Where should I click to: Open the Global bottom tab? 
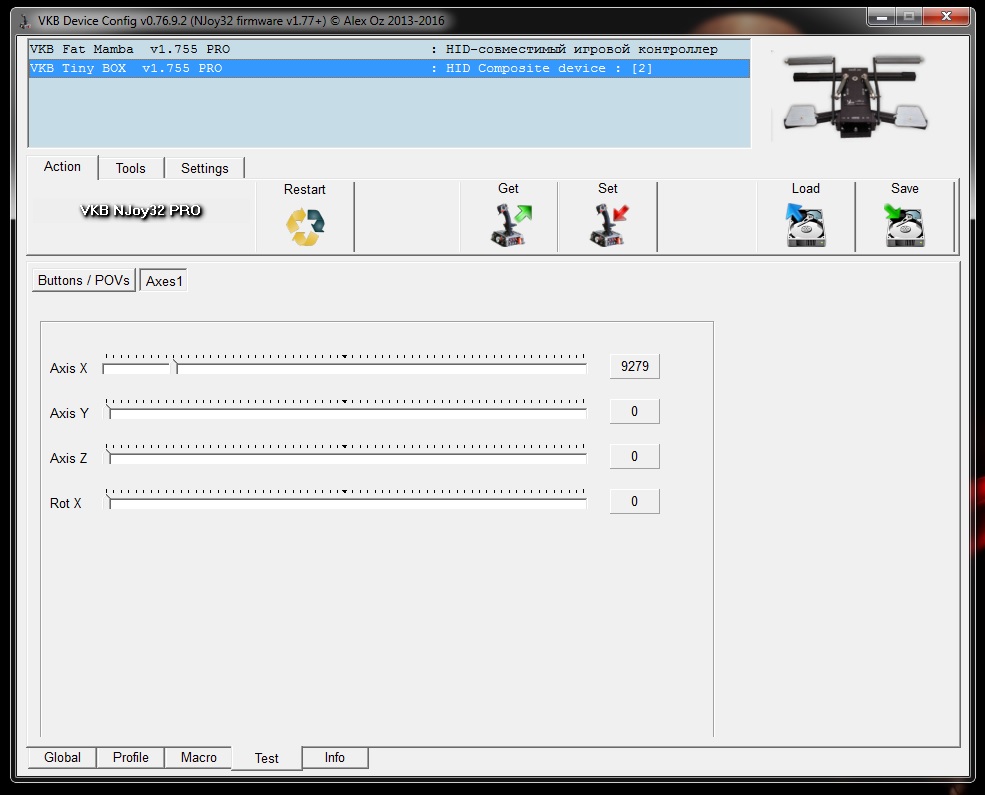(62, 758)
